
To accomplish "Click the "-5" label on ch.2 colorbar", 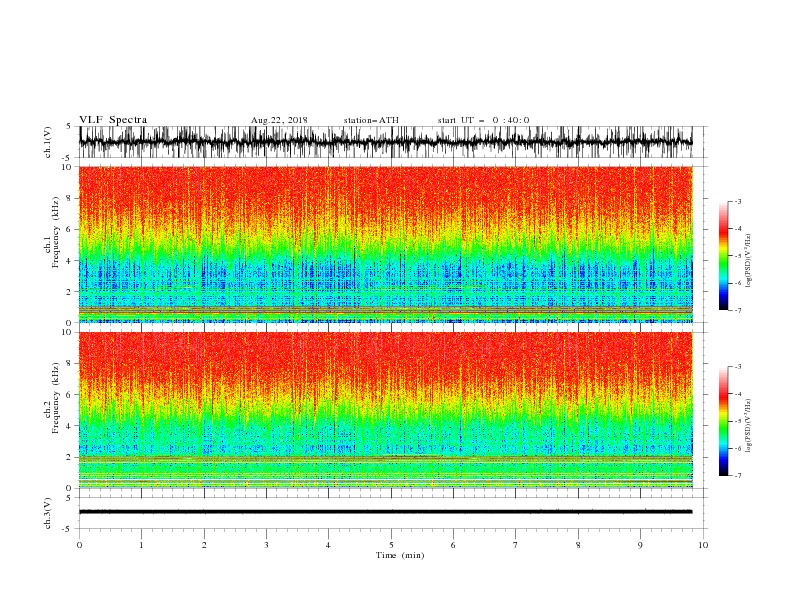I will coord(738,421).
